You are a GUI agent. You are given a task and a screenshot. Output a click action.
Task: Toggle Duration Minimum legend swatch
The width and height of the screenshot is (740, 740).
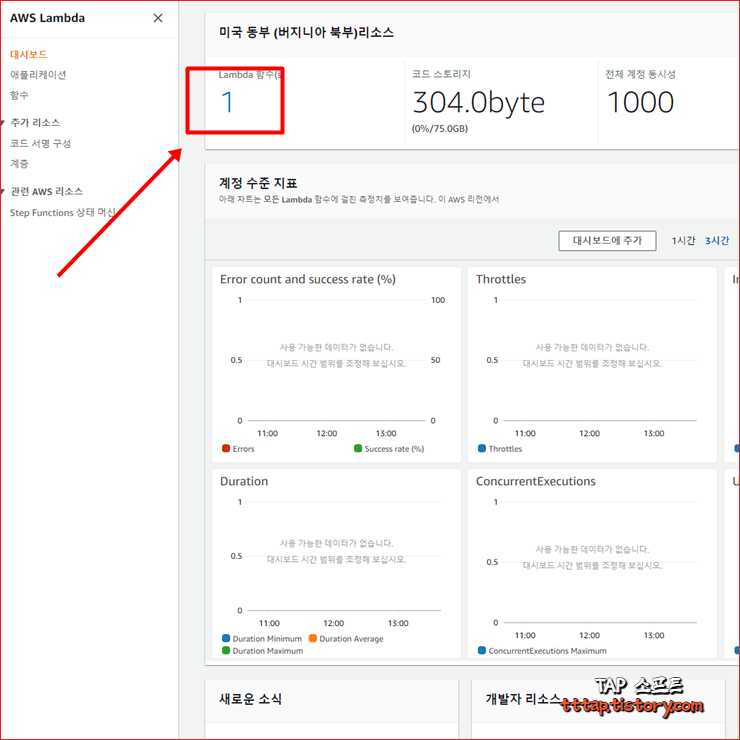(x=226, y=639)
